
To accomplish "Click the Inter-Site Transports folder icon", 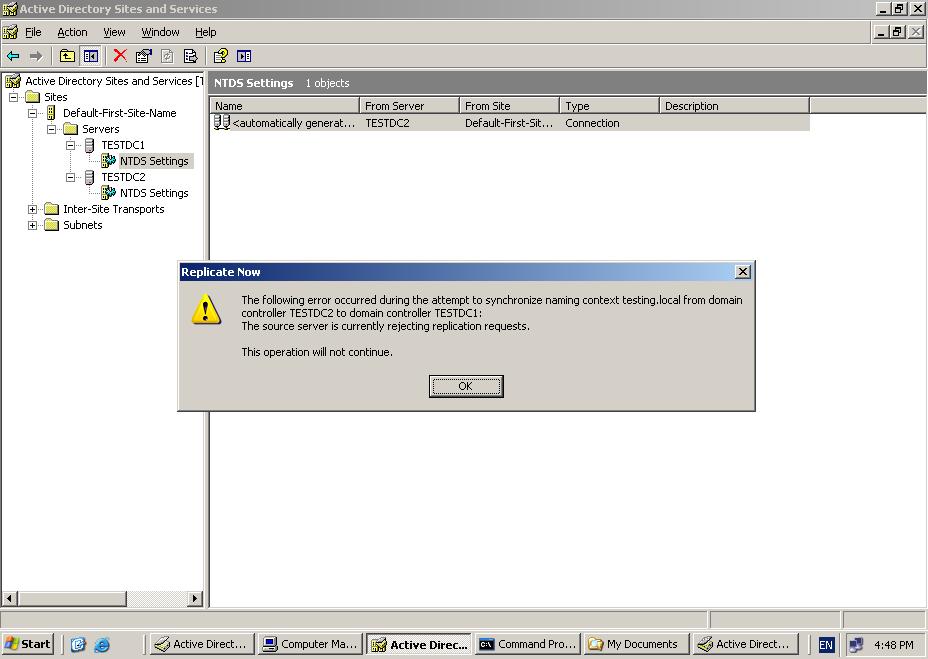I will [x=51, y=209].
